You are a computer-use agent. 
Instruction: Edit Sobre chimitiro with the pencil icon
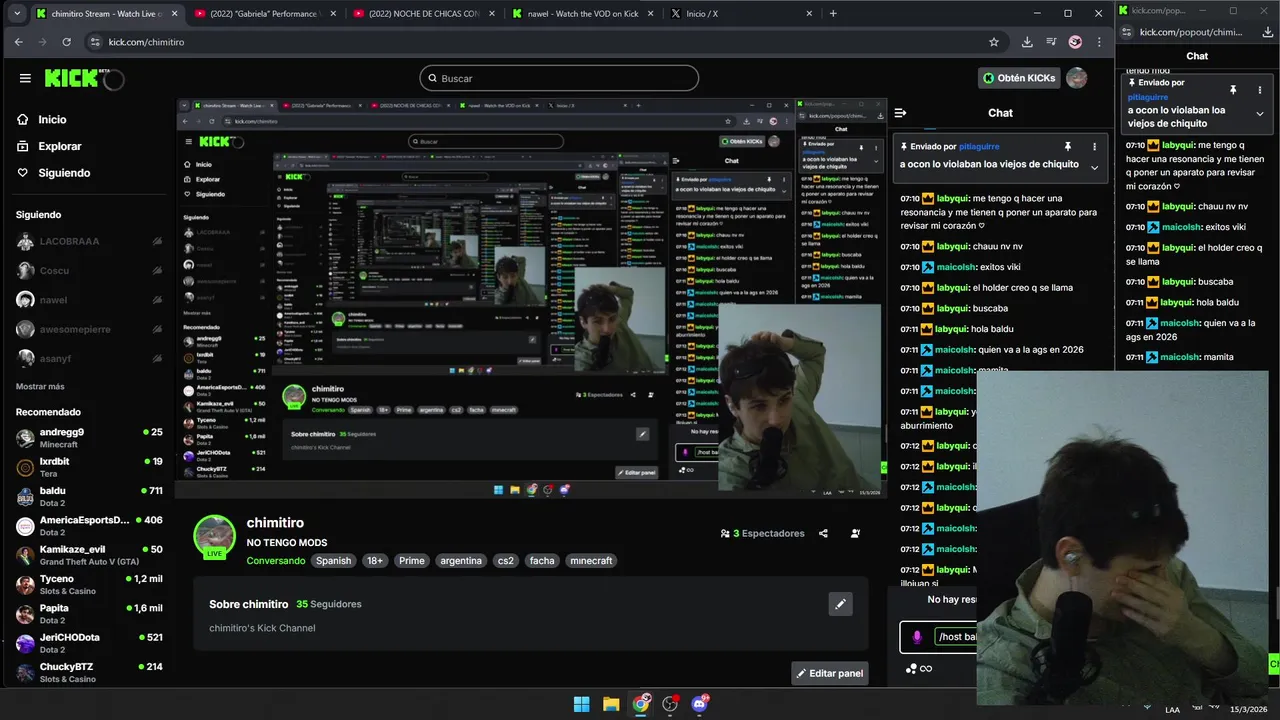pyautogui.click(x=840, y=604)
